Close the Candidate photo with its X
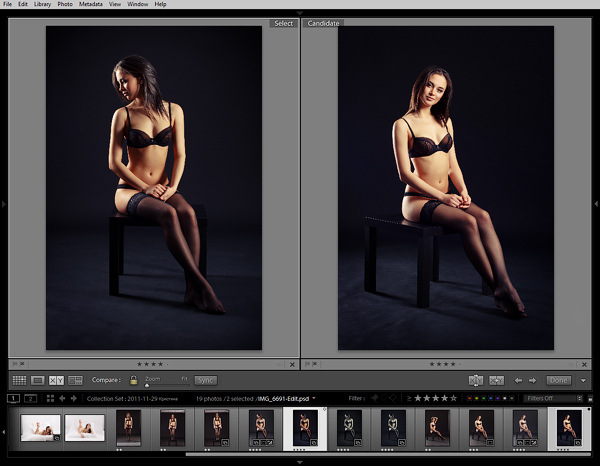Image resolution: width=600 pixels, height=466 pixels. [584, 365]
